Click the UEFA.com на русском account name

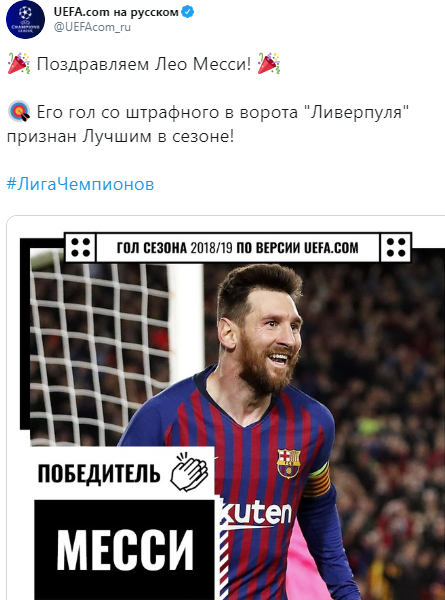click(116, 12)
